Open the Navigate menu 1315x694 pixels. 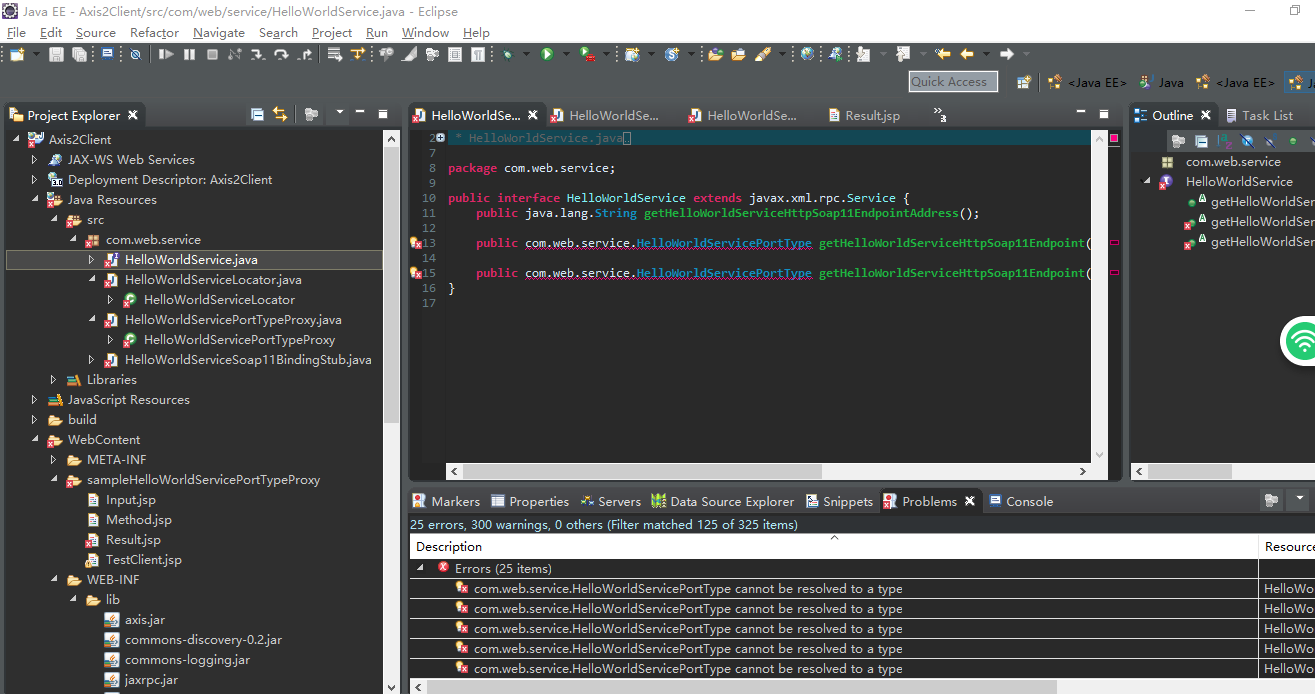point(219,32)
